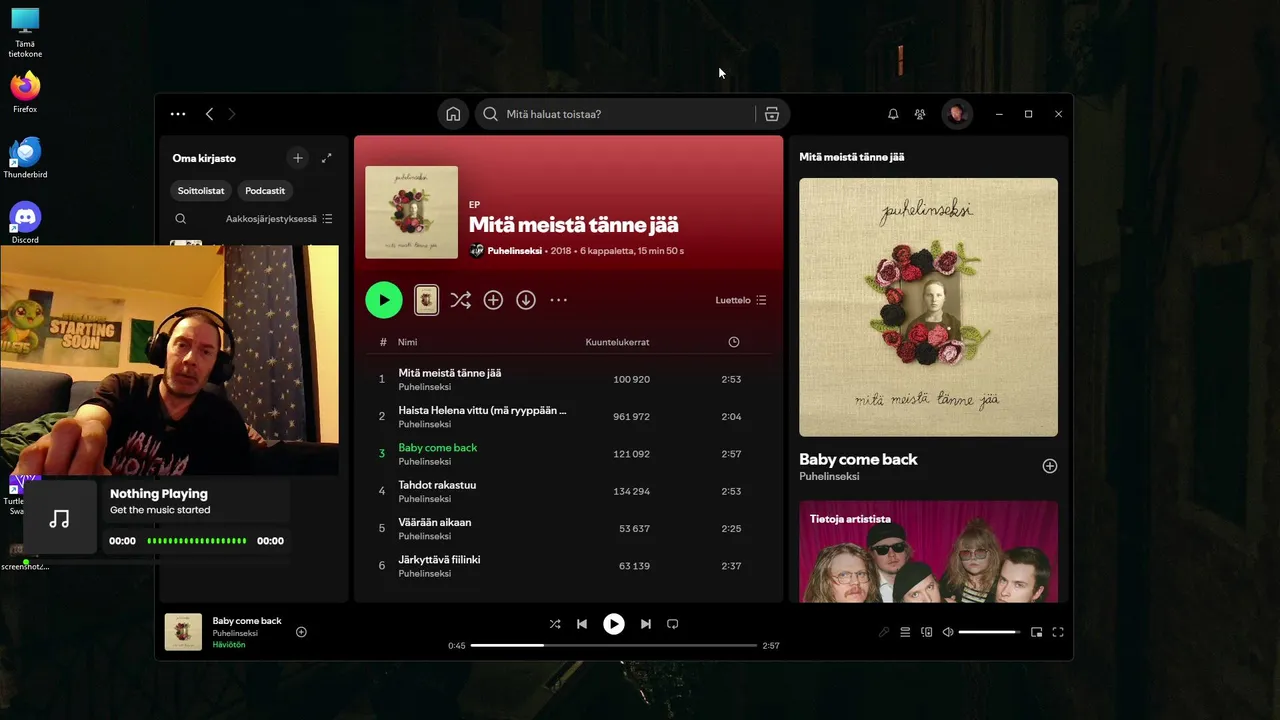Image resolution: width=1280 pixels, height=720 pixels.
Task: Select the Soittolistat filter chip
Action: (x=202, y=190)
